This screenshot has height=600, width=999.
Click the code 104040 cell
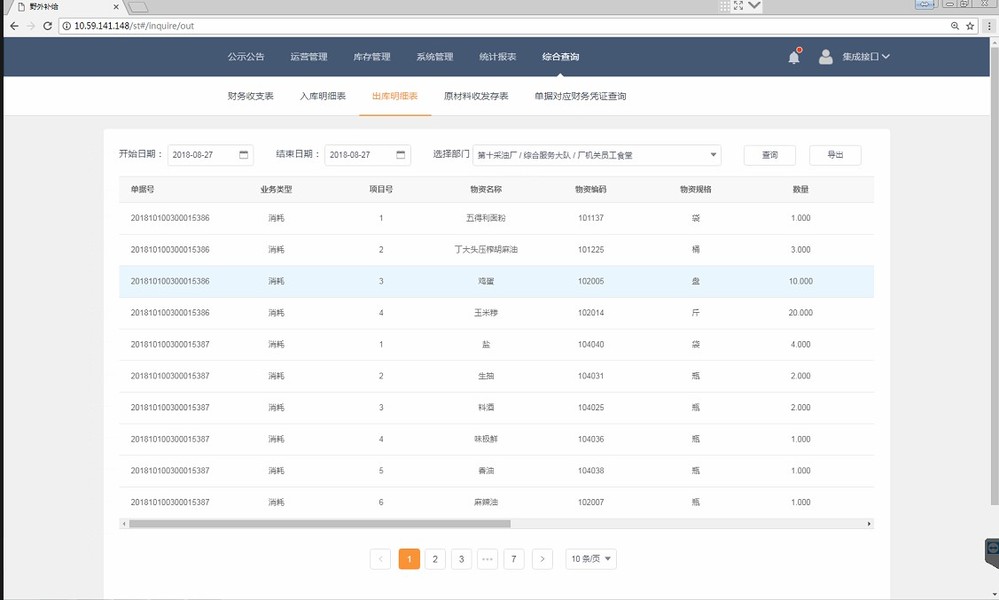591,344
